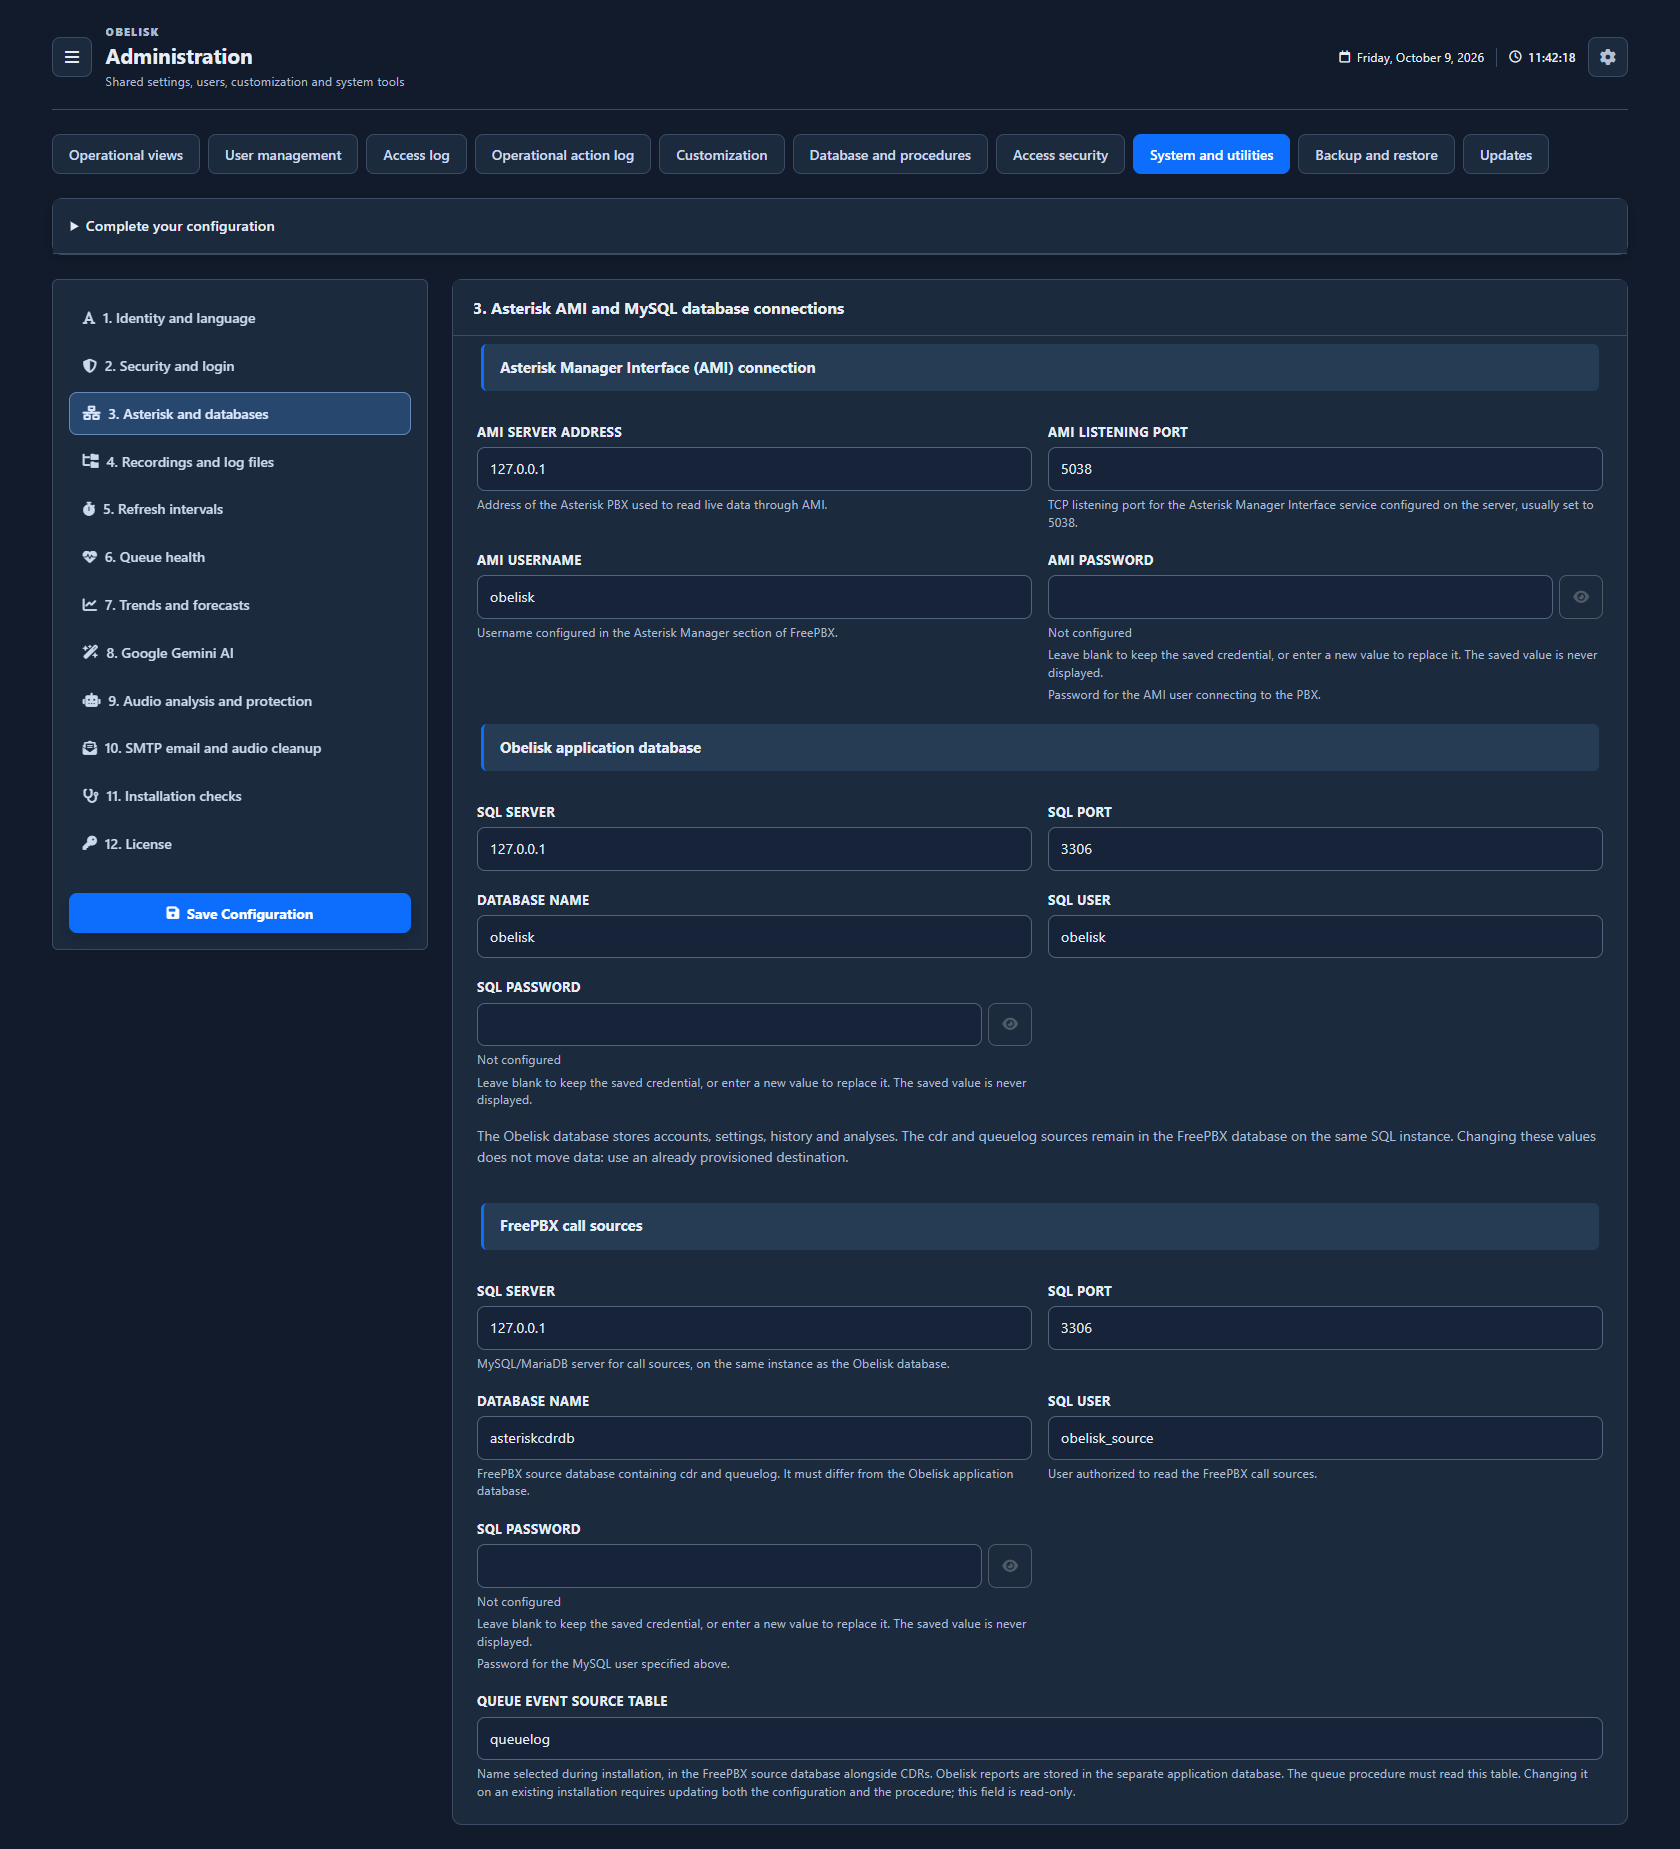Expand Complete your configuration section

click(840, 226)
